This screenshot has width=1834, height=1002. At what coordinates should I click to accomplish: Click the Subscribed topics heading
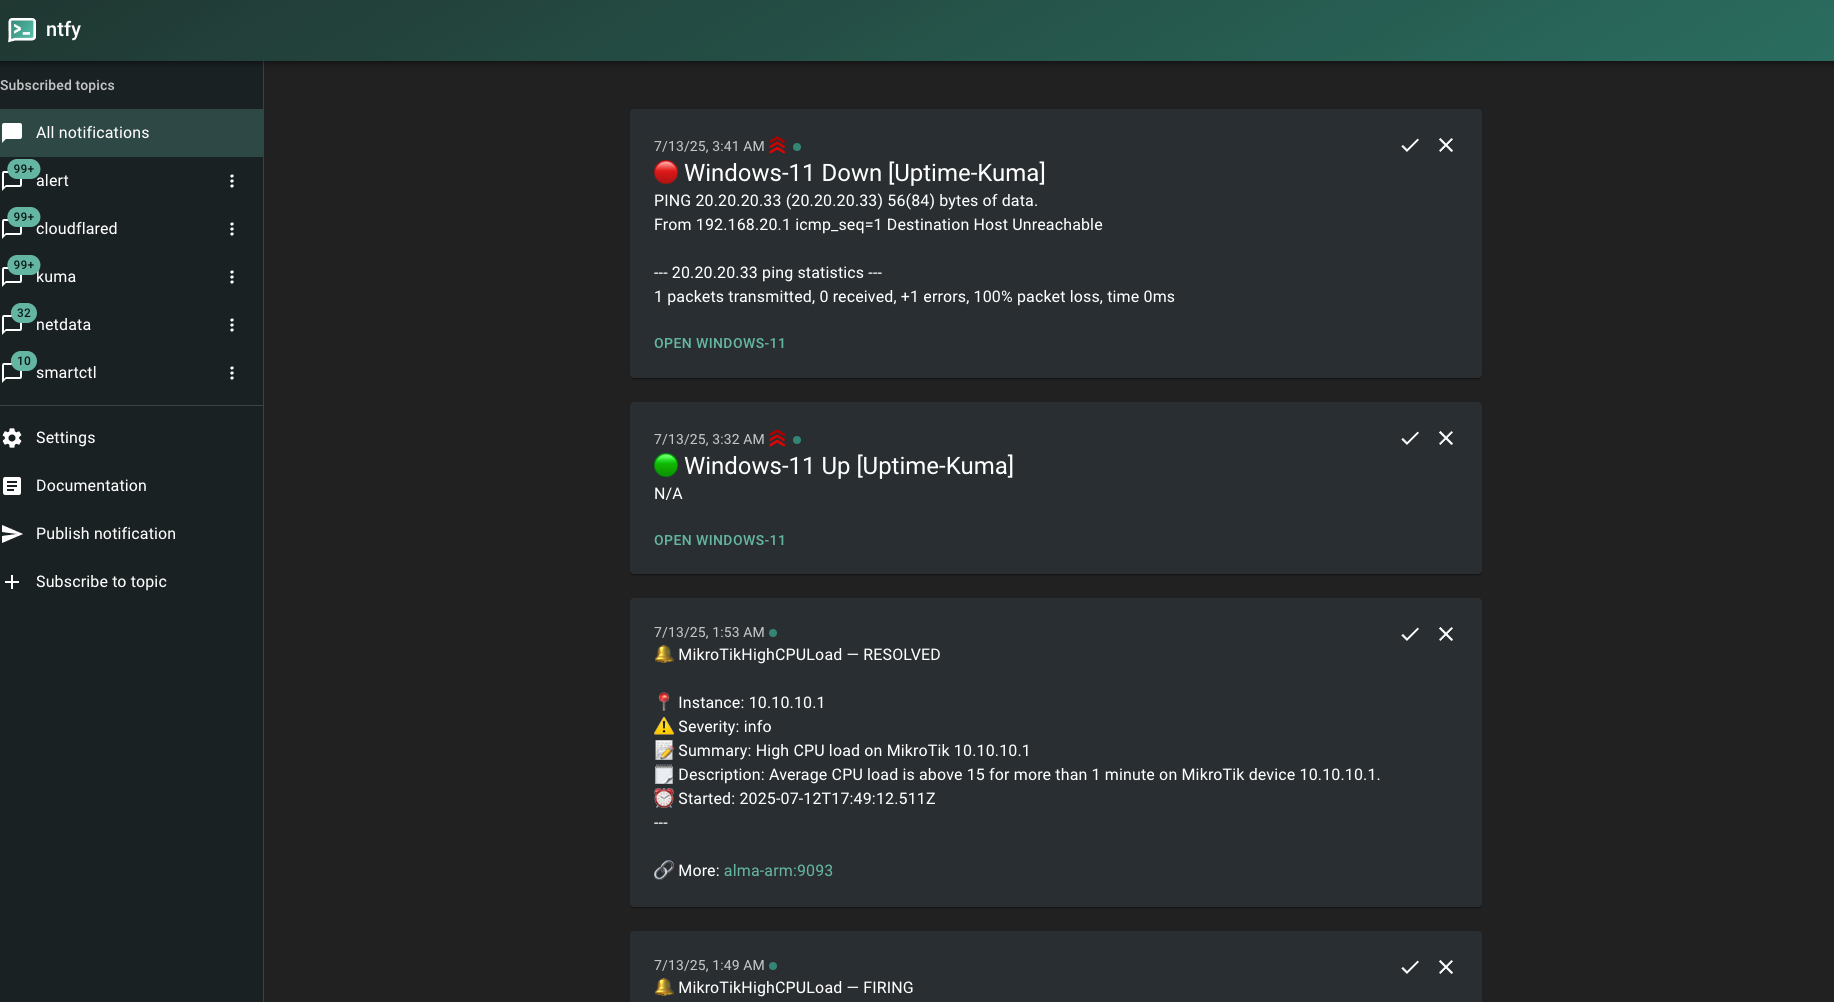[57, 85]
